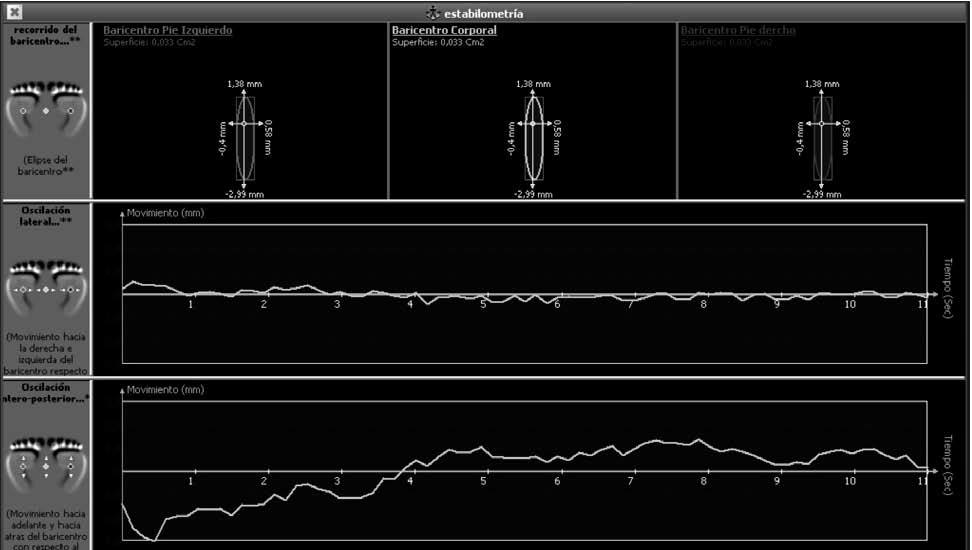
Task: Open the Baricentro Pie Izquierdo heading link
Action: coord(167,31)
